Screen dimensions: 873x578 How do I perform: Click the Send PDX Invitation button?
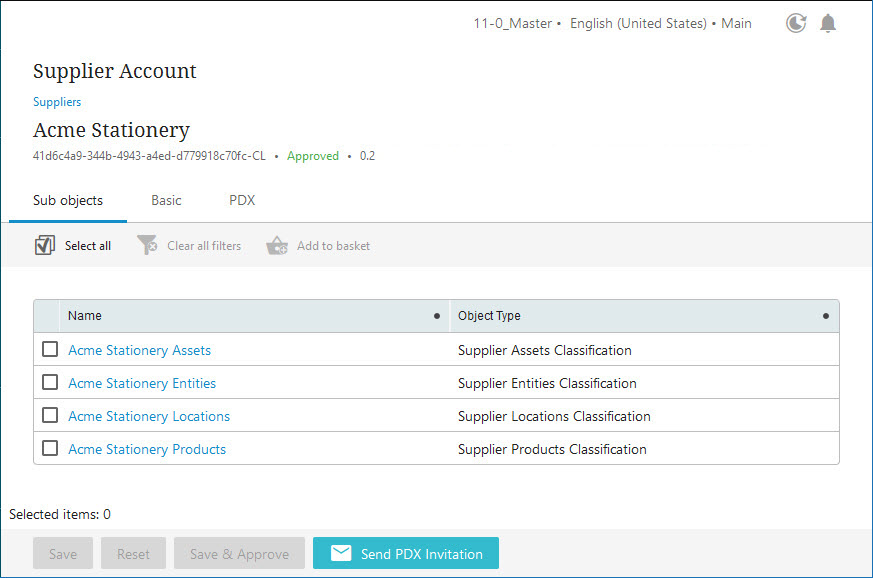[406, 553]
